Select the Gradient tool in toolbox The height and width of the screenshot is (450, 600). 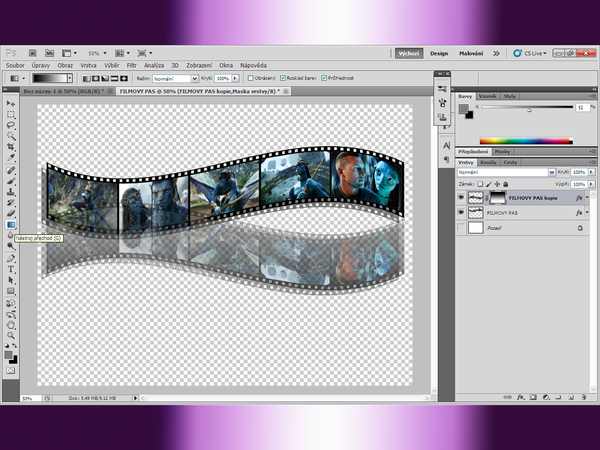click(x=11, y=225)
